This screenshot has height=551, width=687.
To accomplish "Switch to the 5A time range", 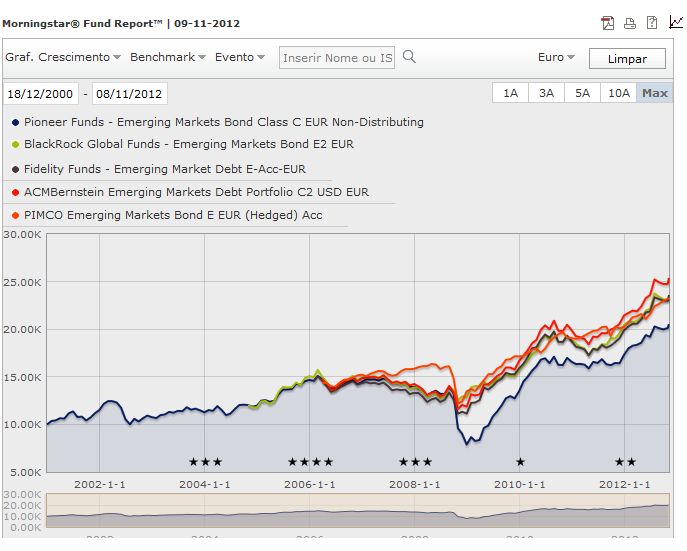I will point(582,93).
